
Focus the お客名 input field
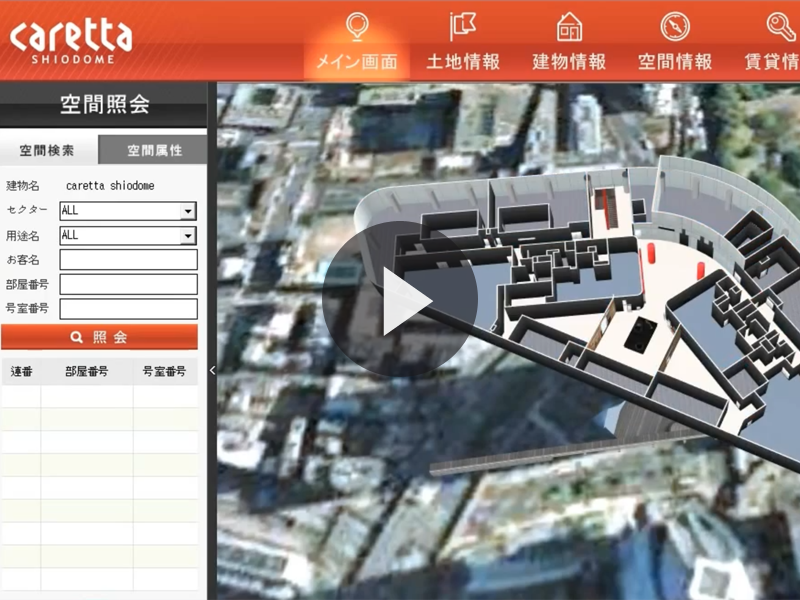tap(128, 260)
